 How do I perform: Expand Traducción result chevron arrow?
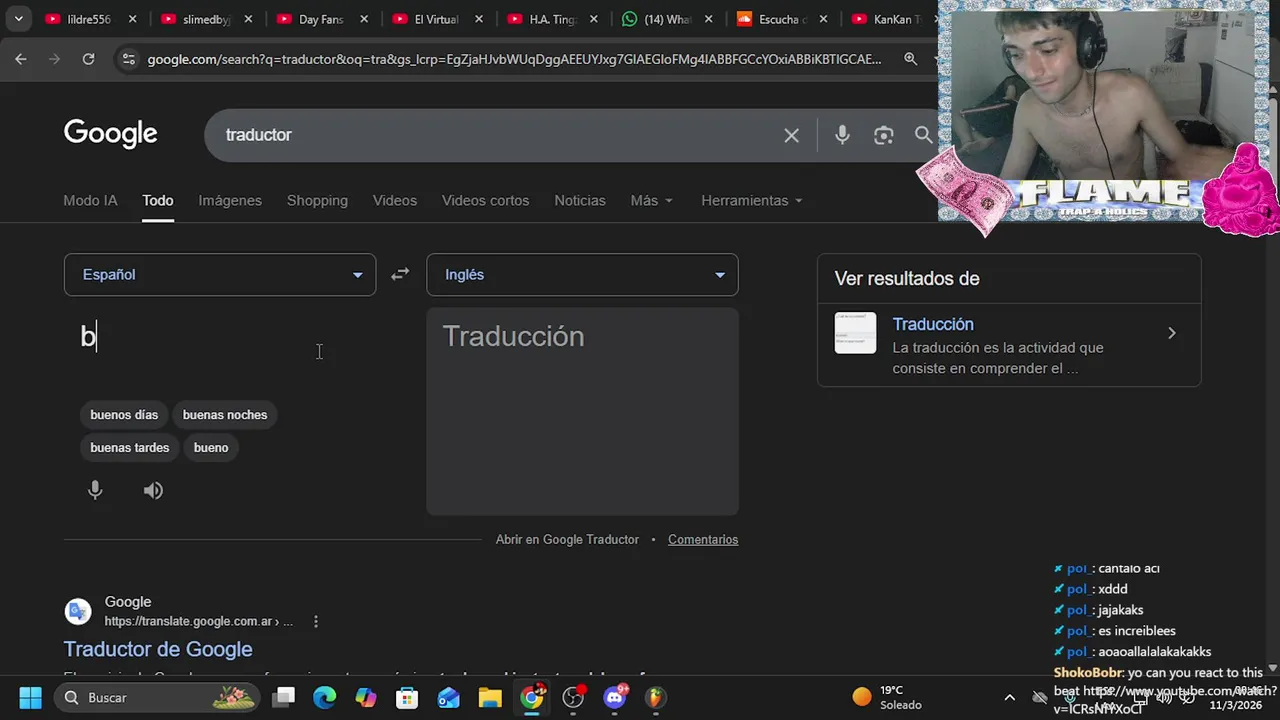(x=1172, y=333)
